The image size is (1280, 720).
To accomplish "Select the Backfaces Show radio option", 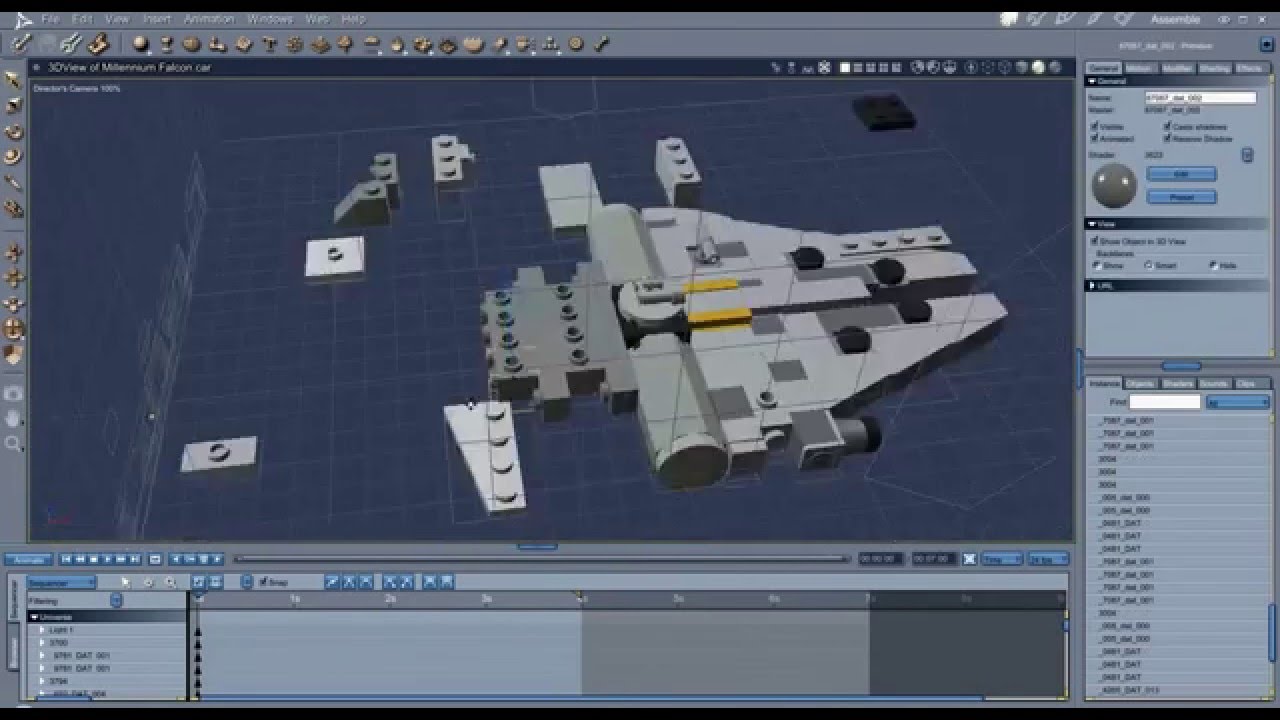I will pos(1096,266).
